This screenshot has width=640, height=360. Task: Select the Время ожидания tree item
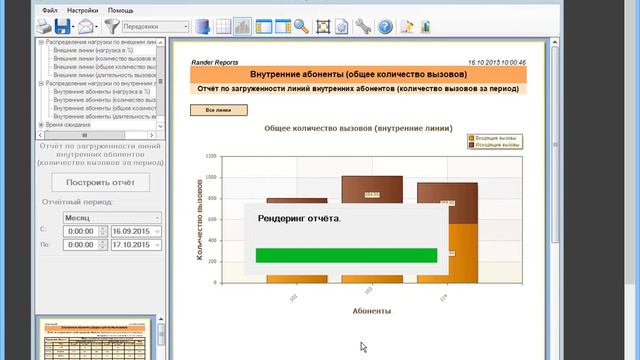click(68, 124)
